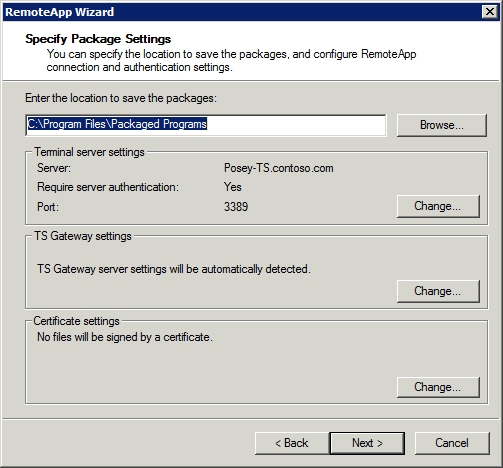Change the TS Gateway settings
Viewport: 503px width, 468px height.
(x=438, y=291)
